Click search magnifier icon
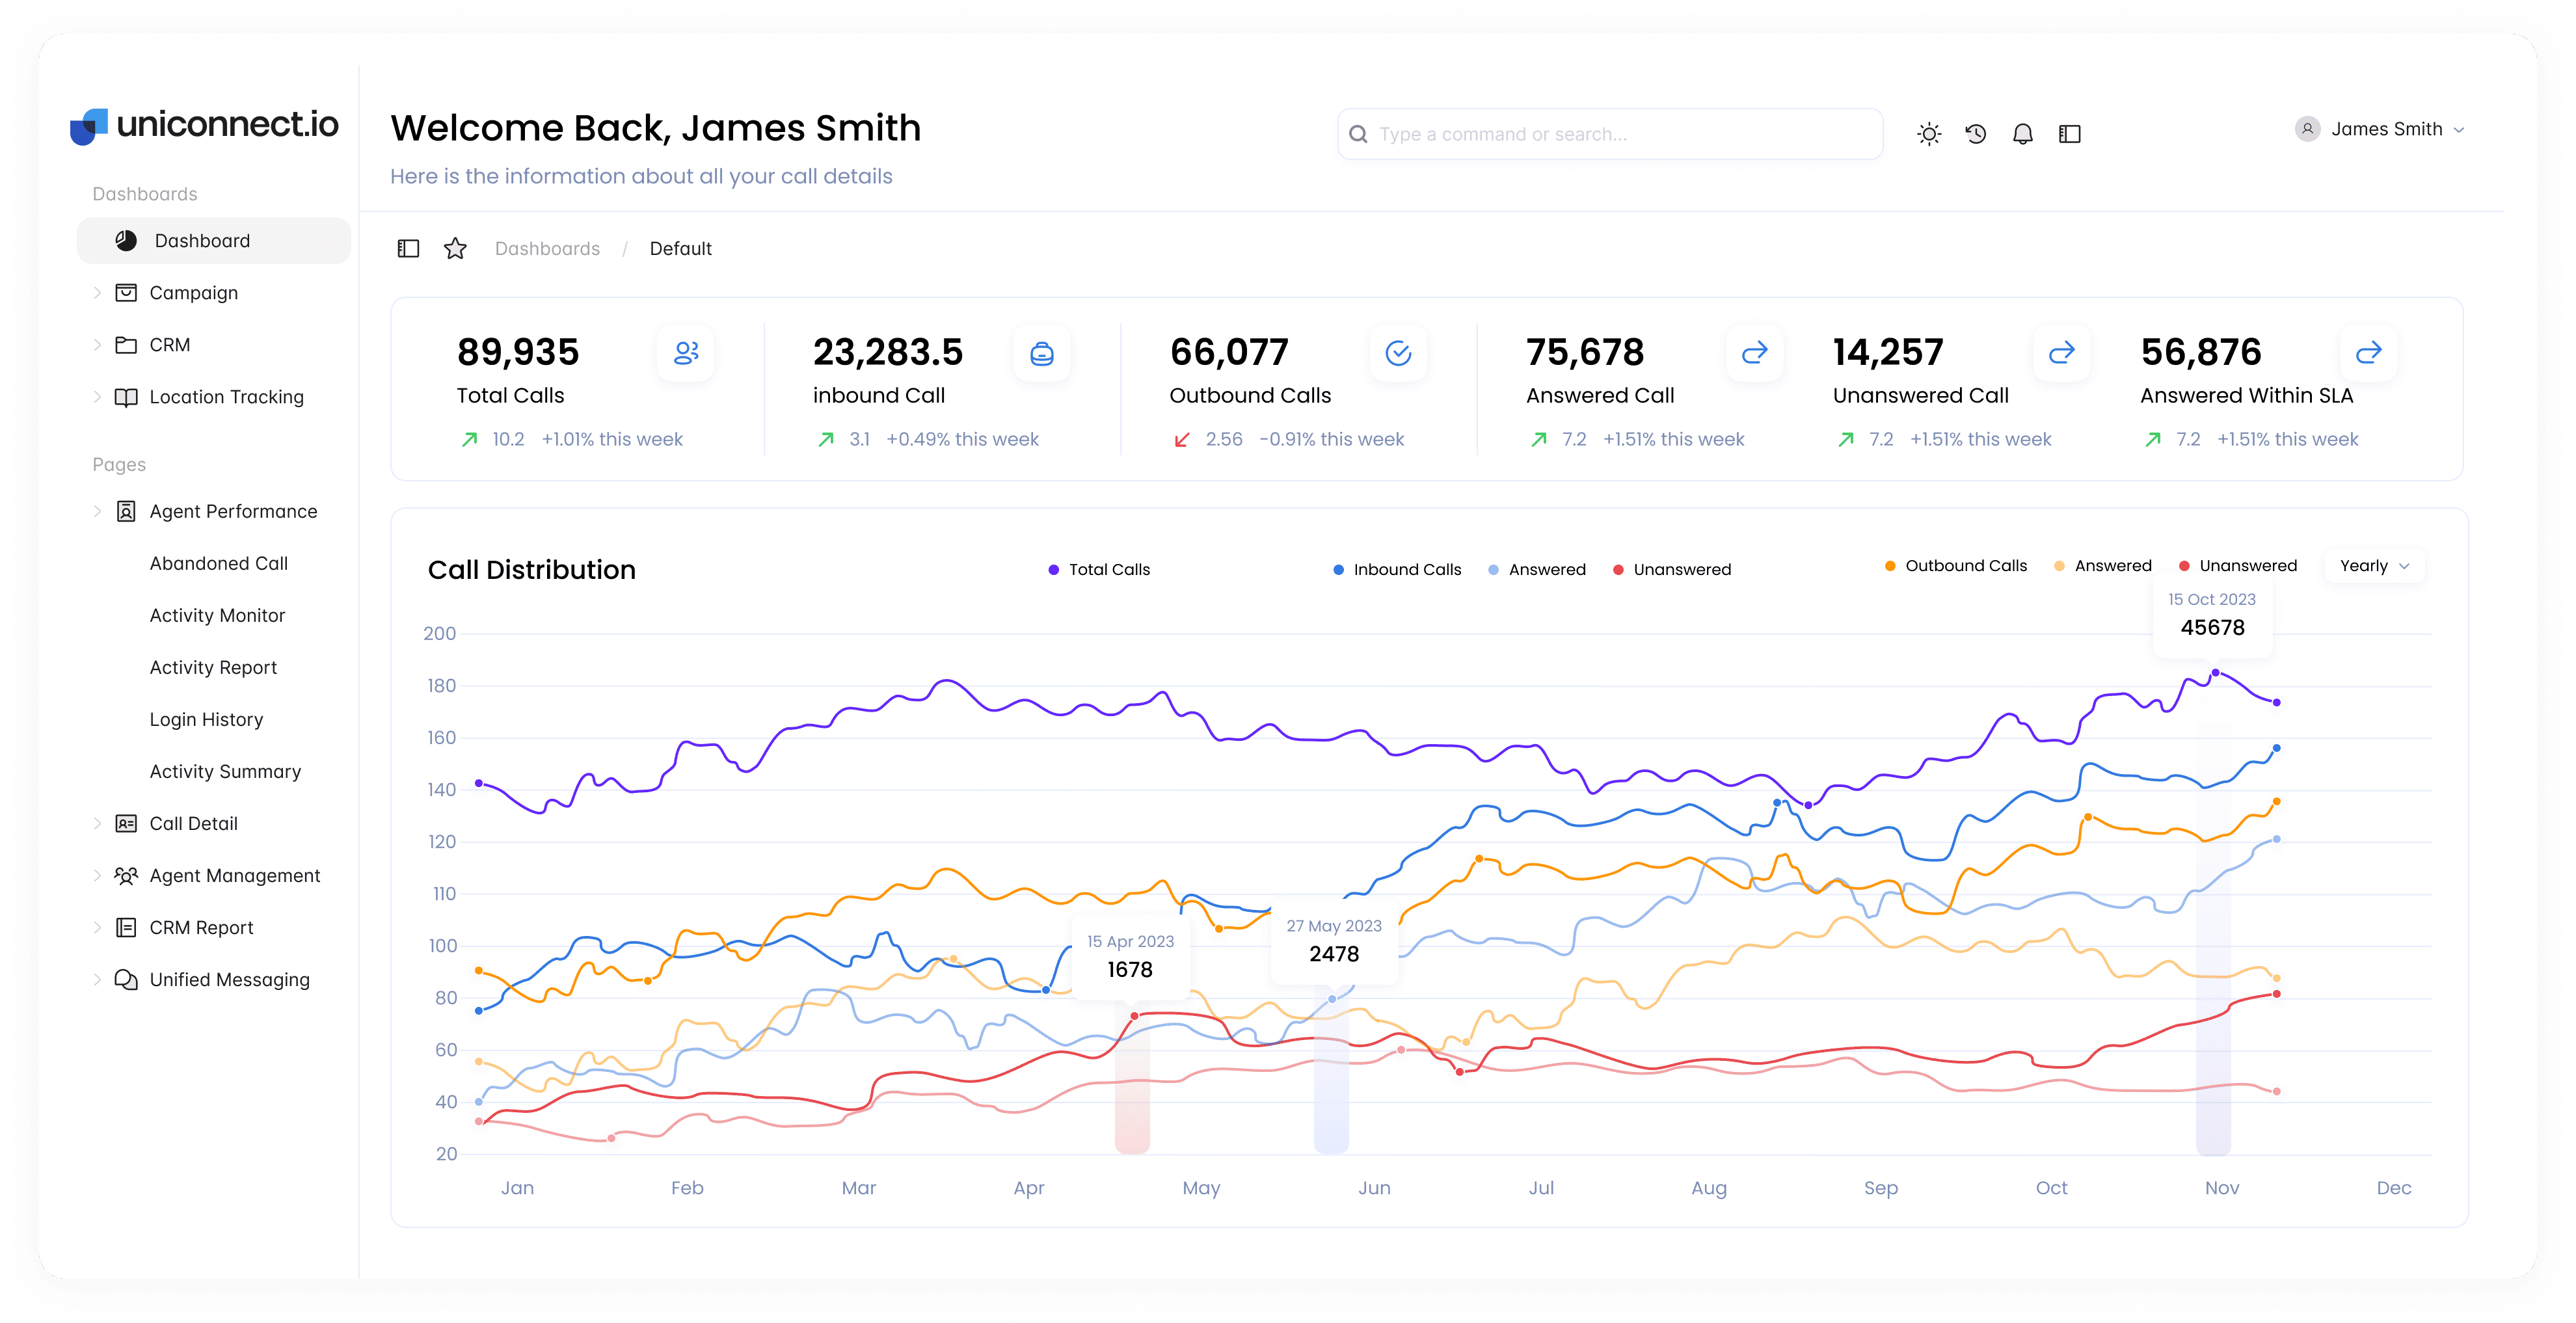Viewport: 2576px width, 1323px height. point(1358,134)
